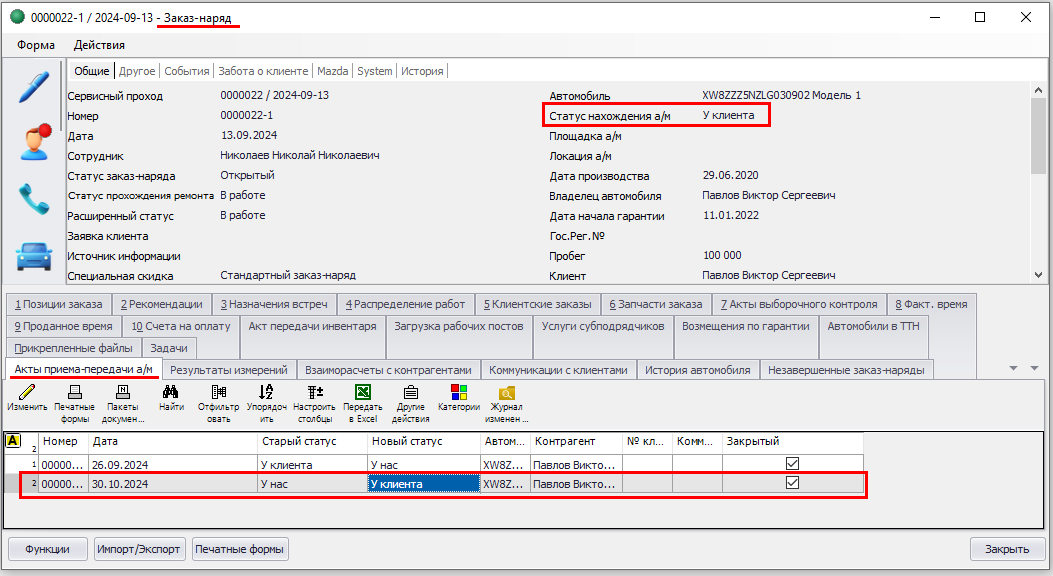Image resolution: width=1053 pixels, height=576 pixels.
Task: Click the blue pen icon in the sidebar
Action: pyautogui.click(x=34, y=86)
